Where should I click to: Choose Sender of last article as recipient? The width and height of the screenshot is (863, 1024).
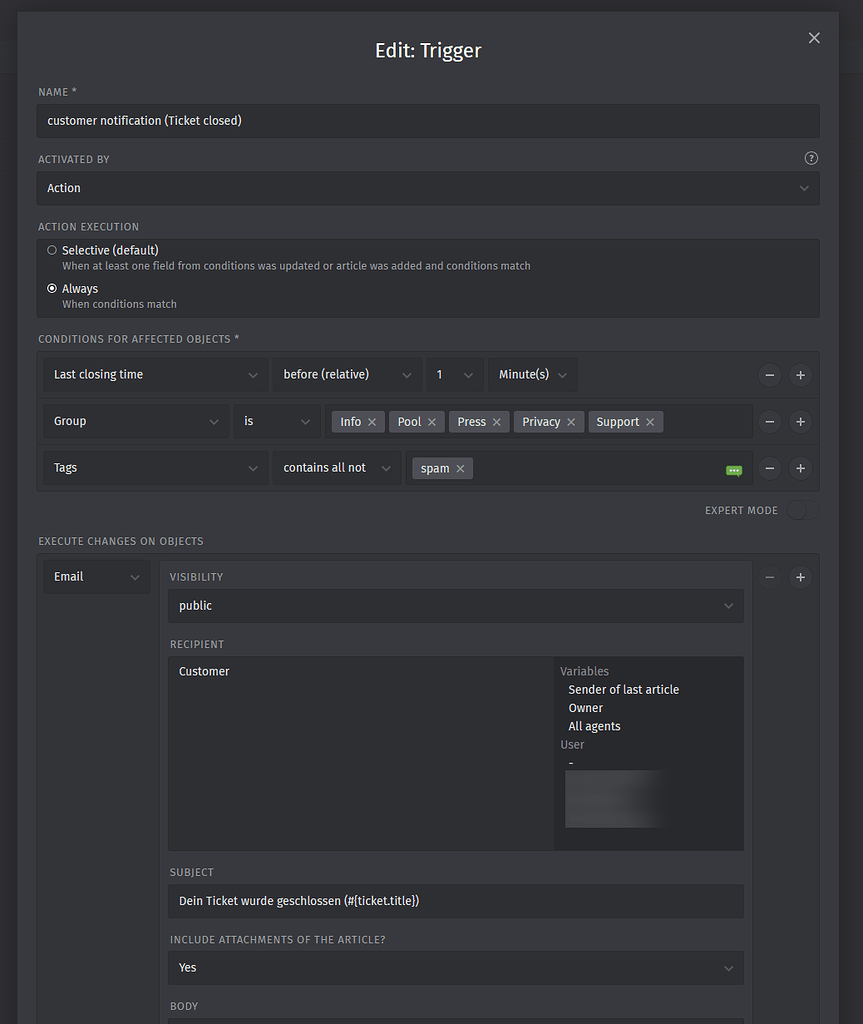[x=623, y=690]
